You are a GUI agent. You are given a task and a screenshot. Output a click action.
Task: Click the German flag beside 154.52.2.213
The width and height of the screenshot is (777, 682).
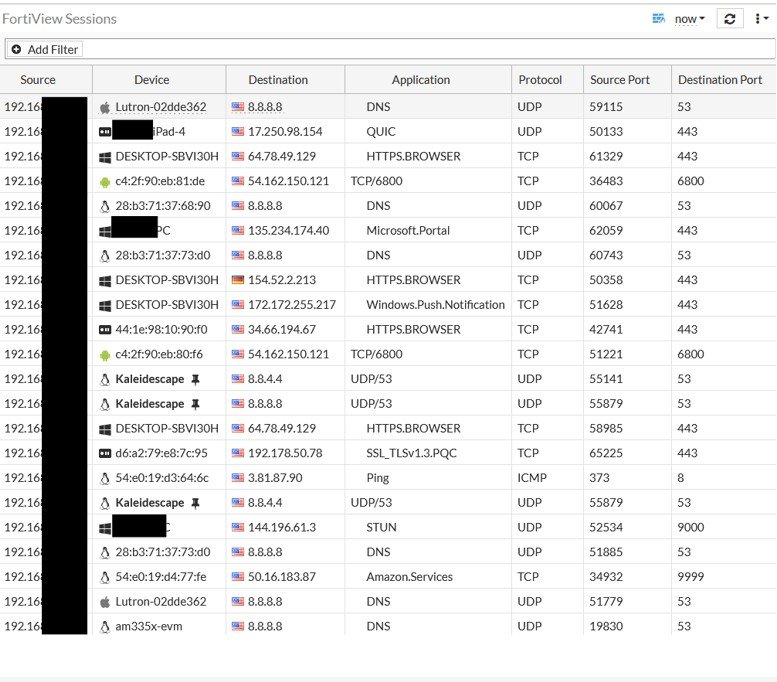click(x=238, y=280)
